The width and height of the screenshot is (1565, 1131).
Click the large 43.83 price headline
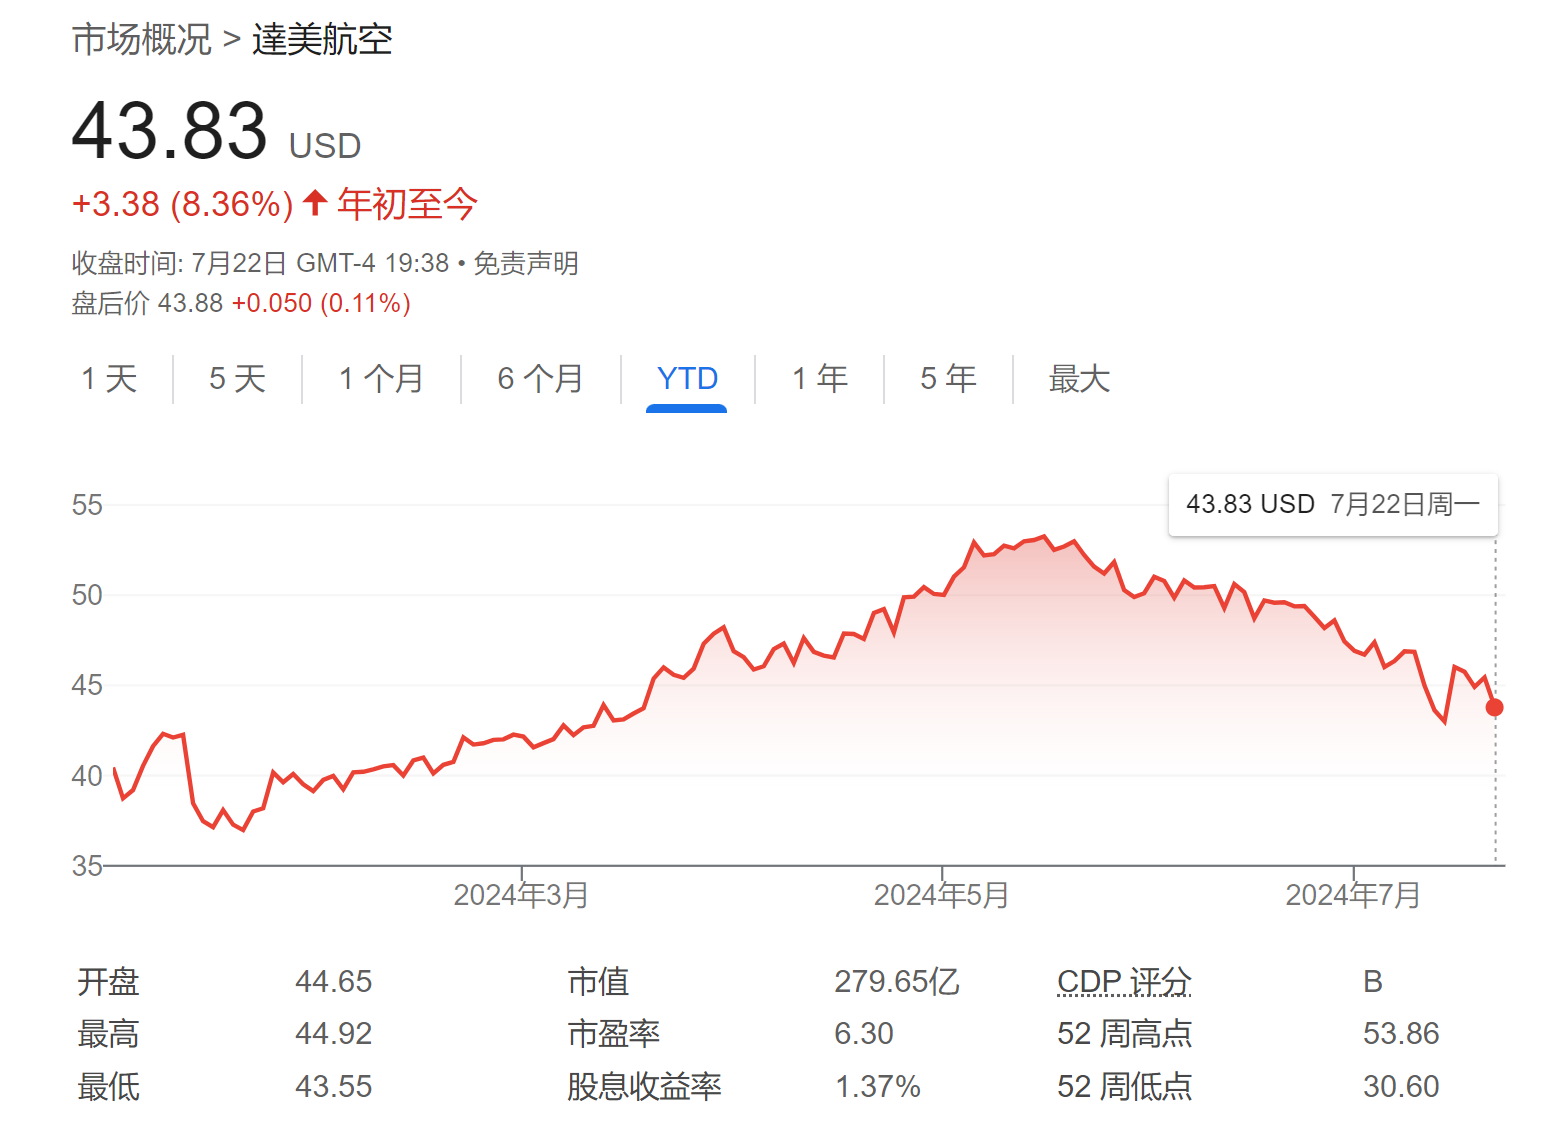click(170, 130)
